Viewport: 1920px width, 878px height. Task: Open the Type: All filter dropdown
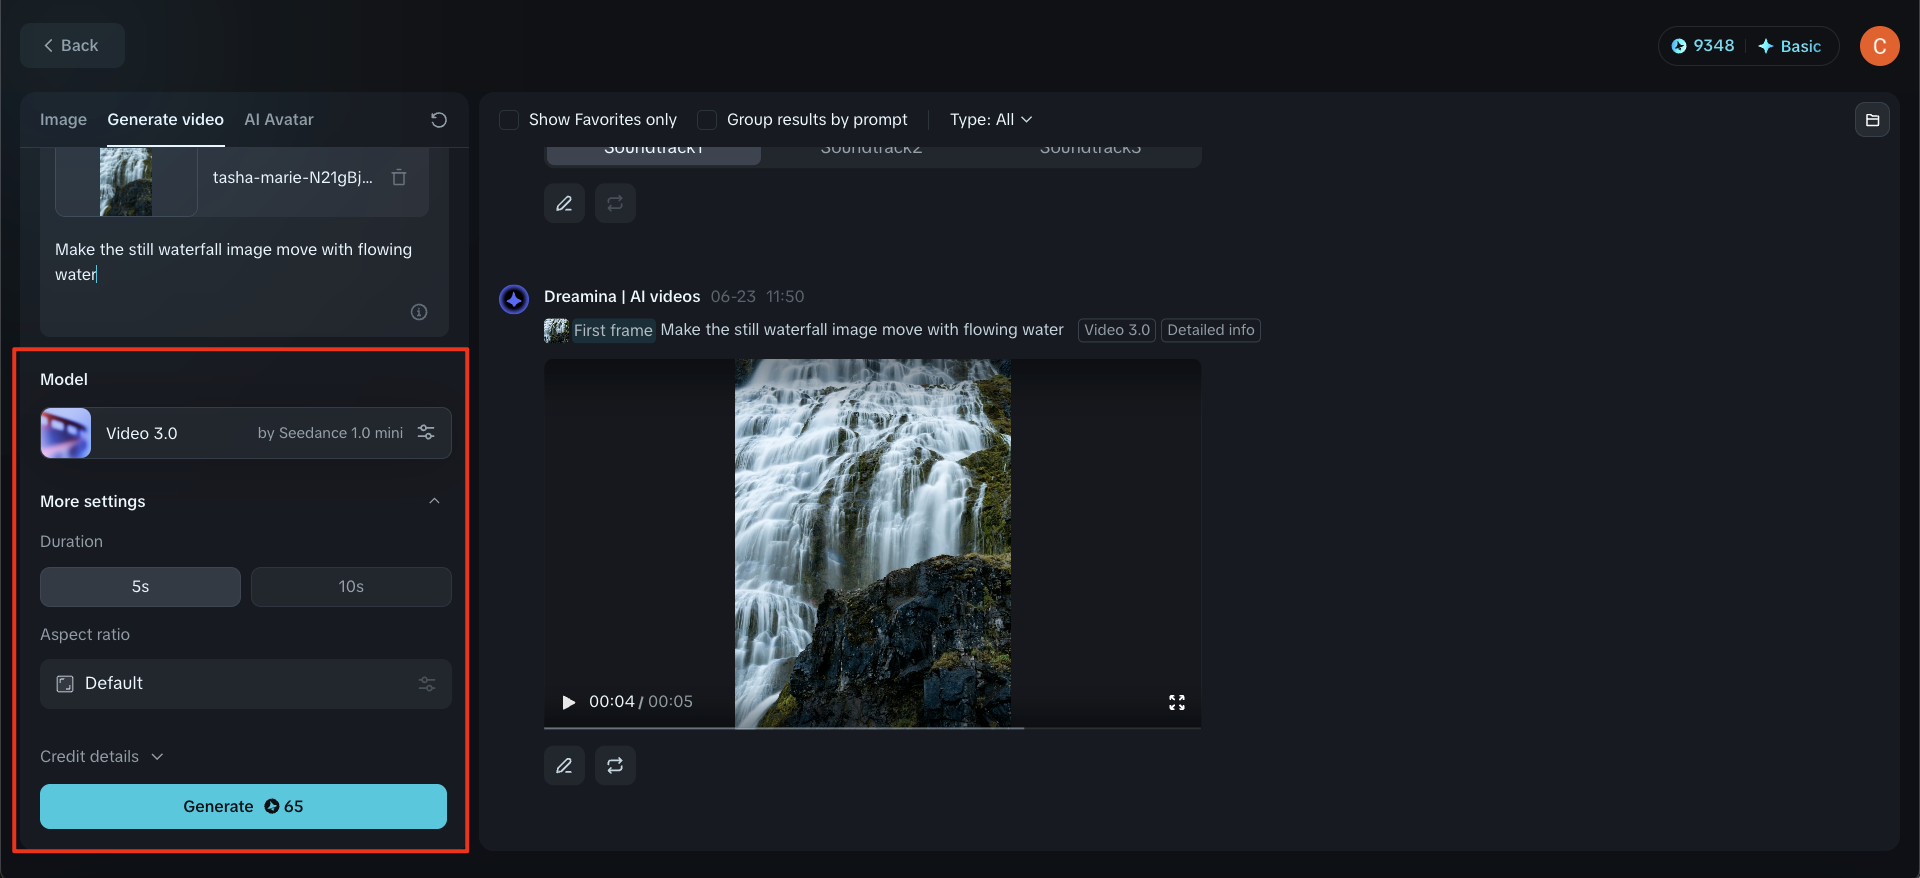pos(991,120)
